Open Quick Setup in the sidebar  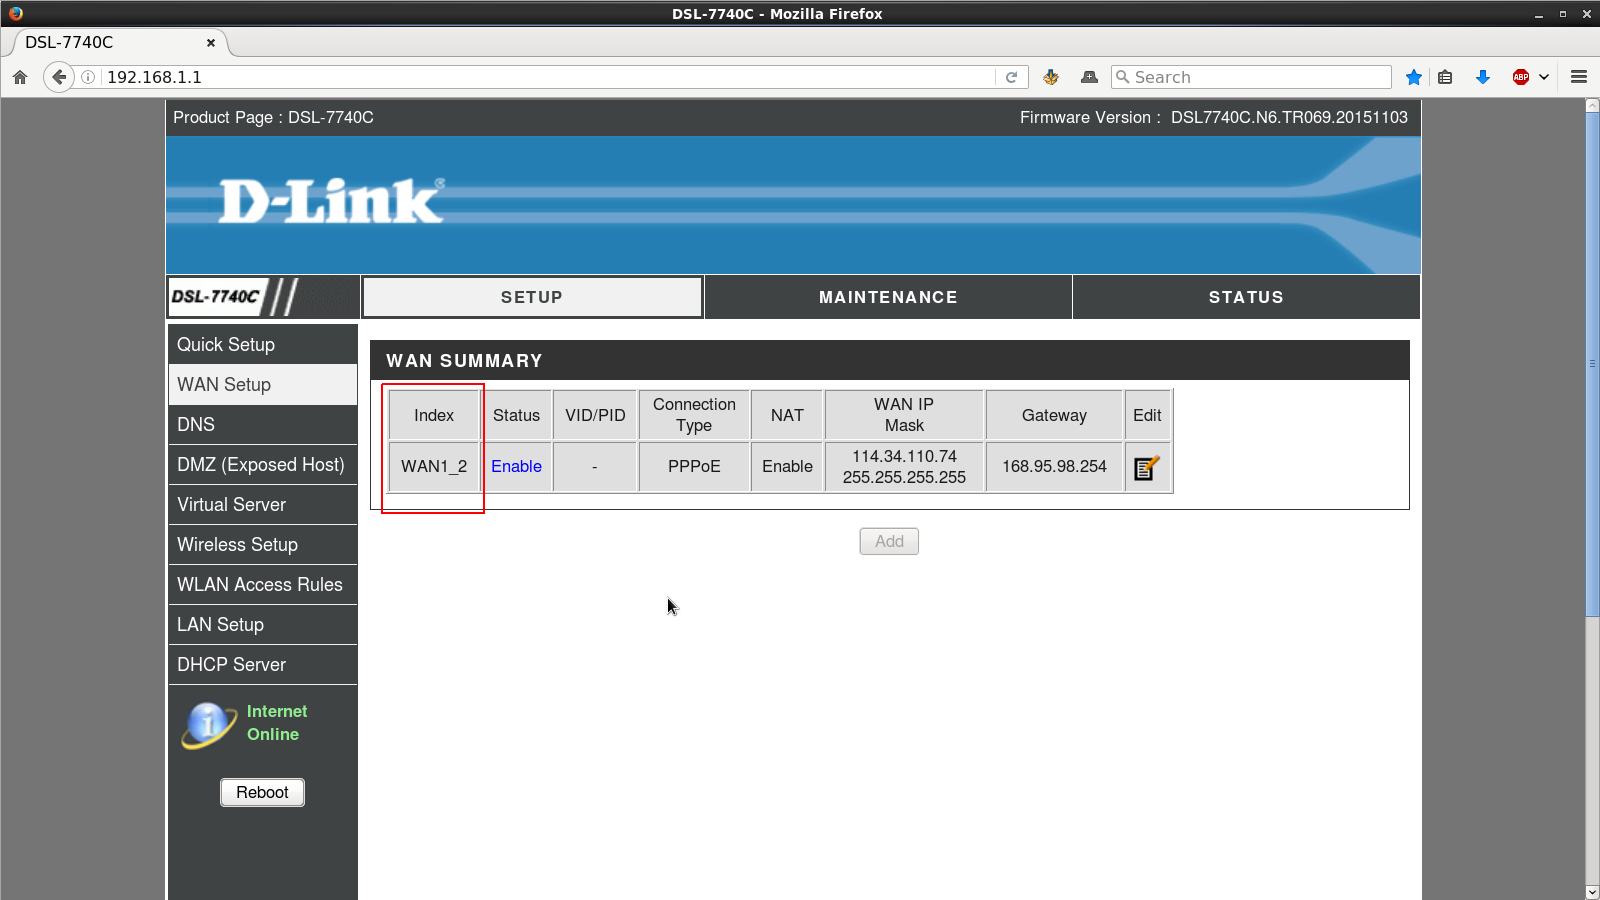(x=262, y=344)
